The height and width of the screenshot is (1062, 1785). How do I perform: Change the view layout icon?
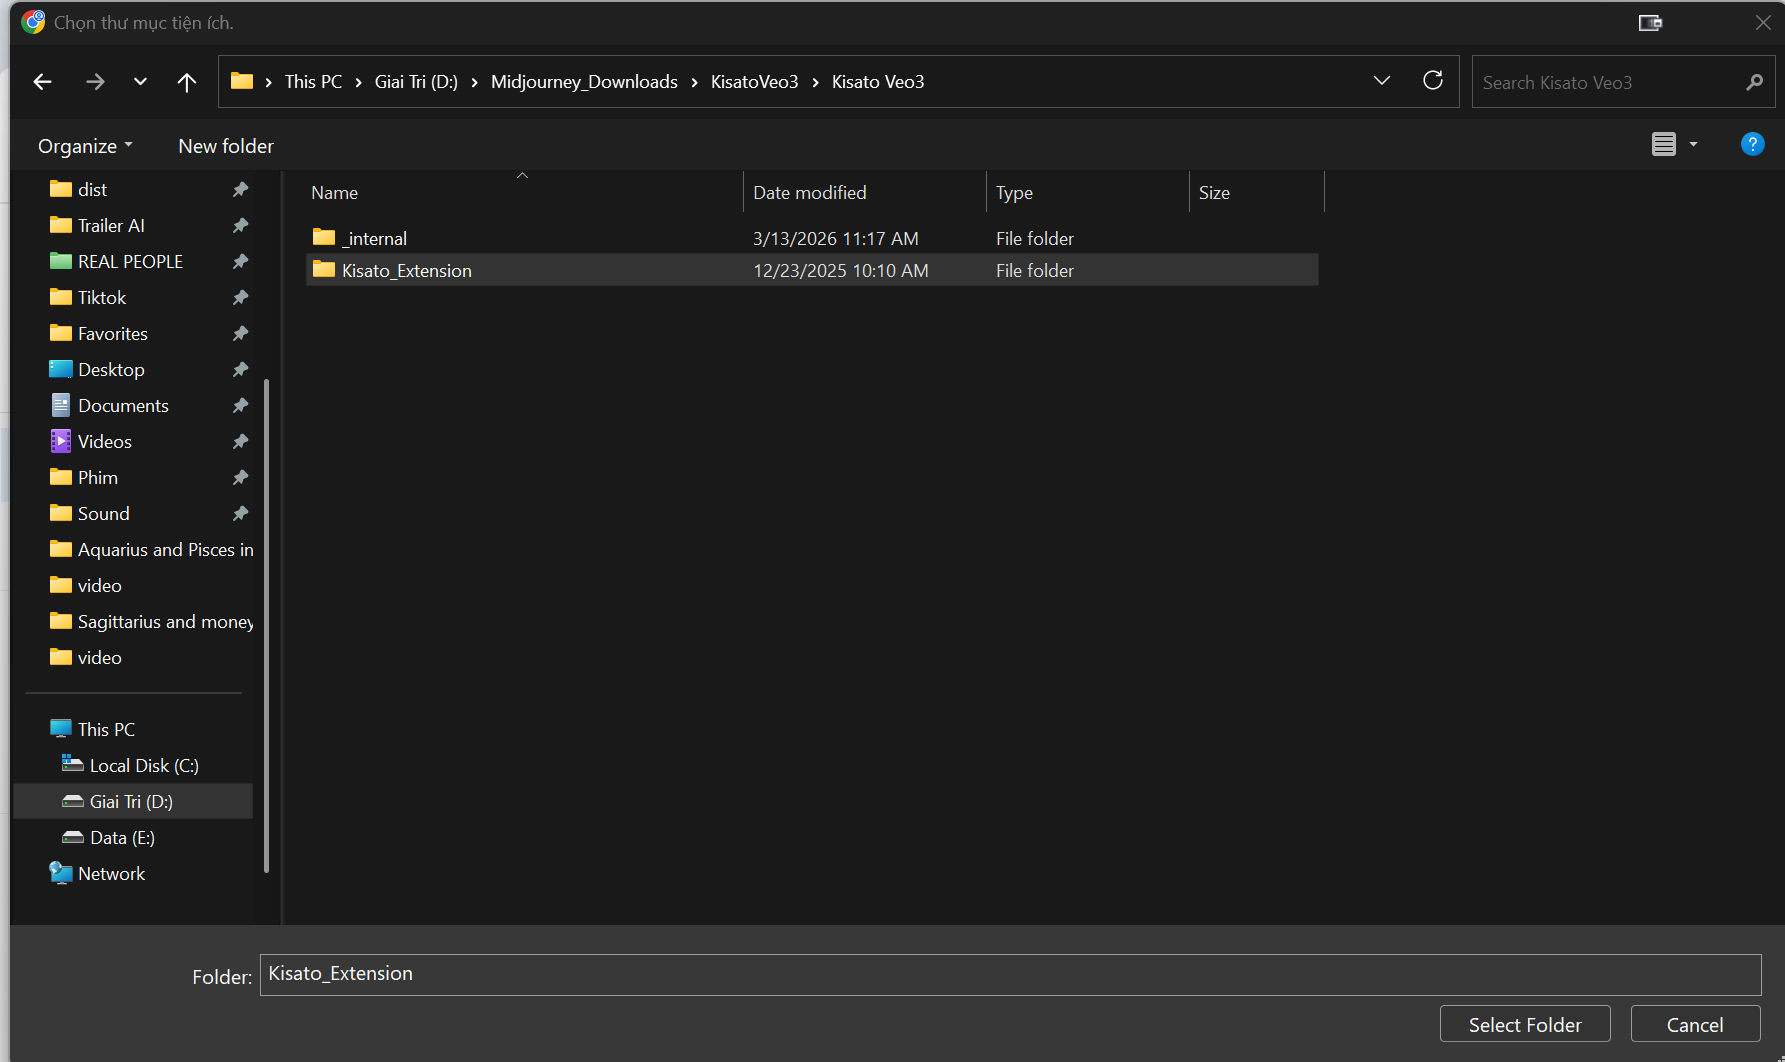(1664, 145)
